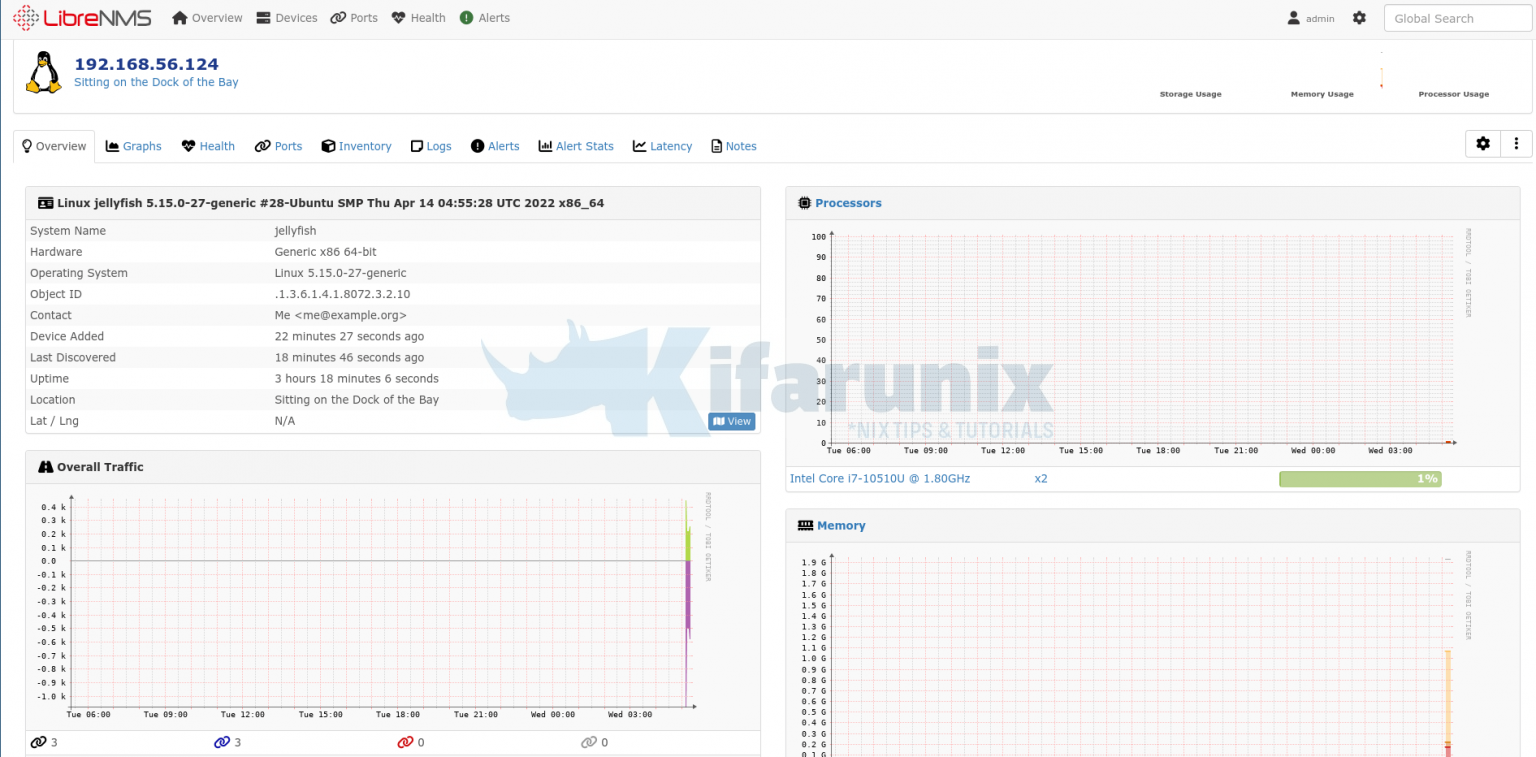This screenshot has width=1536, height=757.
Task: Open the three-dot overflow menu beside the gear
Action: pos(1516,143)
